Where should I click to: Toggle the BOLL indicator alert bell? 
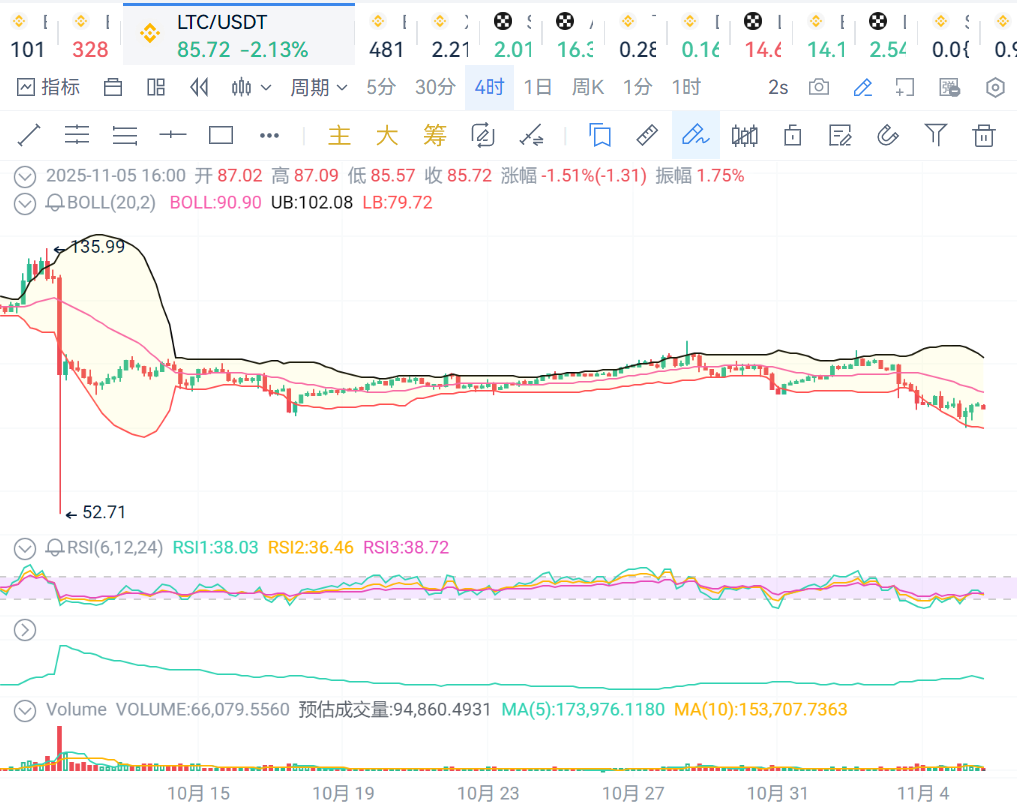coord(55,203)
